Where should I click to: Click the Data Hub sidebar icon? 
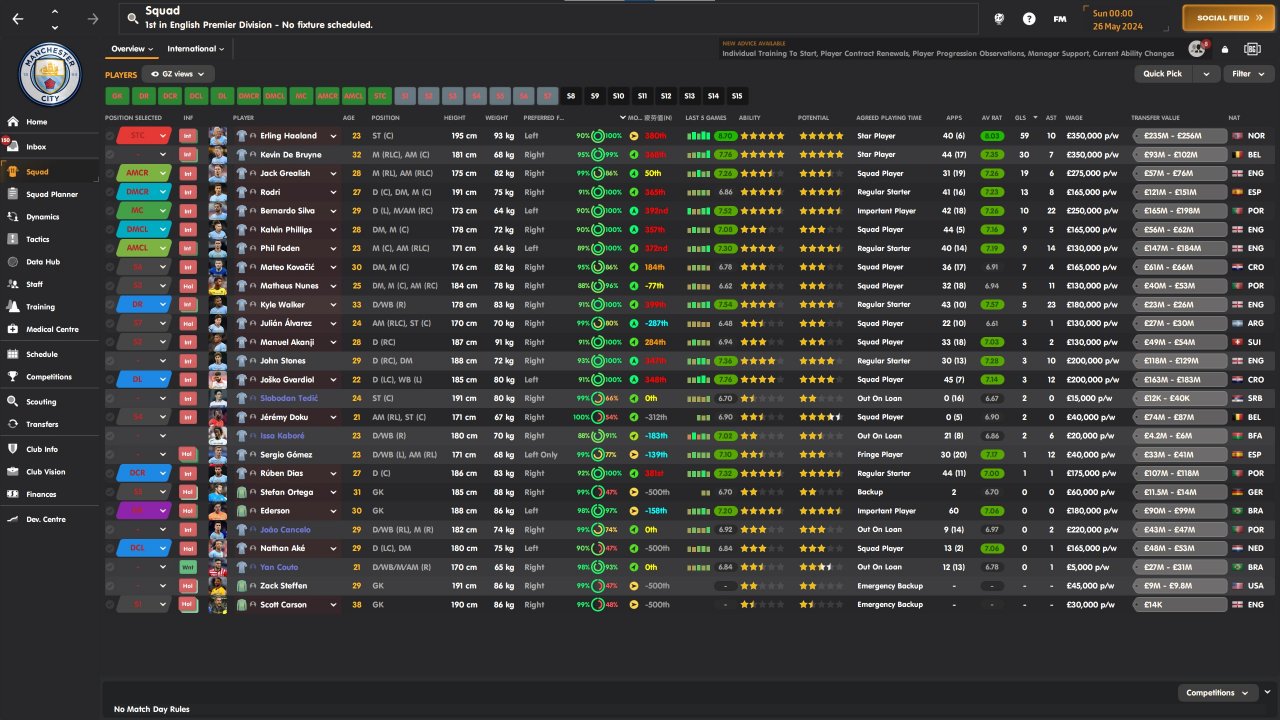(x=12, y=262)
